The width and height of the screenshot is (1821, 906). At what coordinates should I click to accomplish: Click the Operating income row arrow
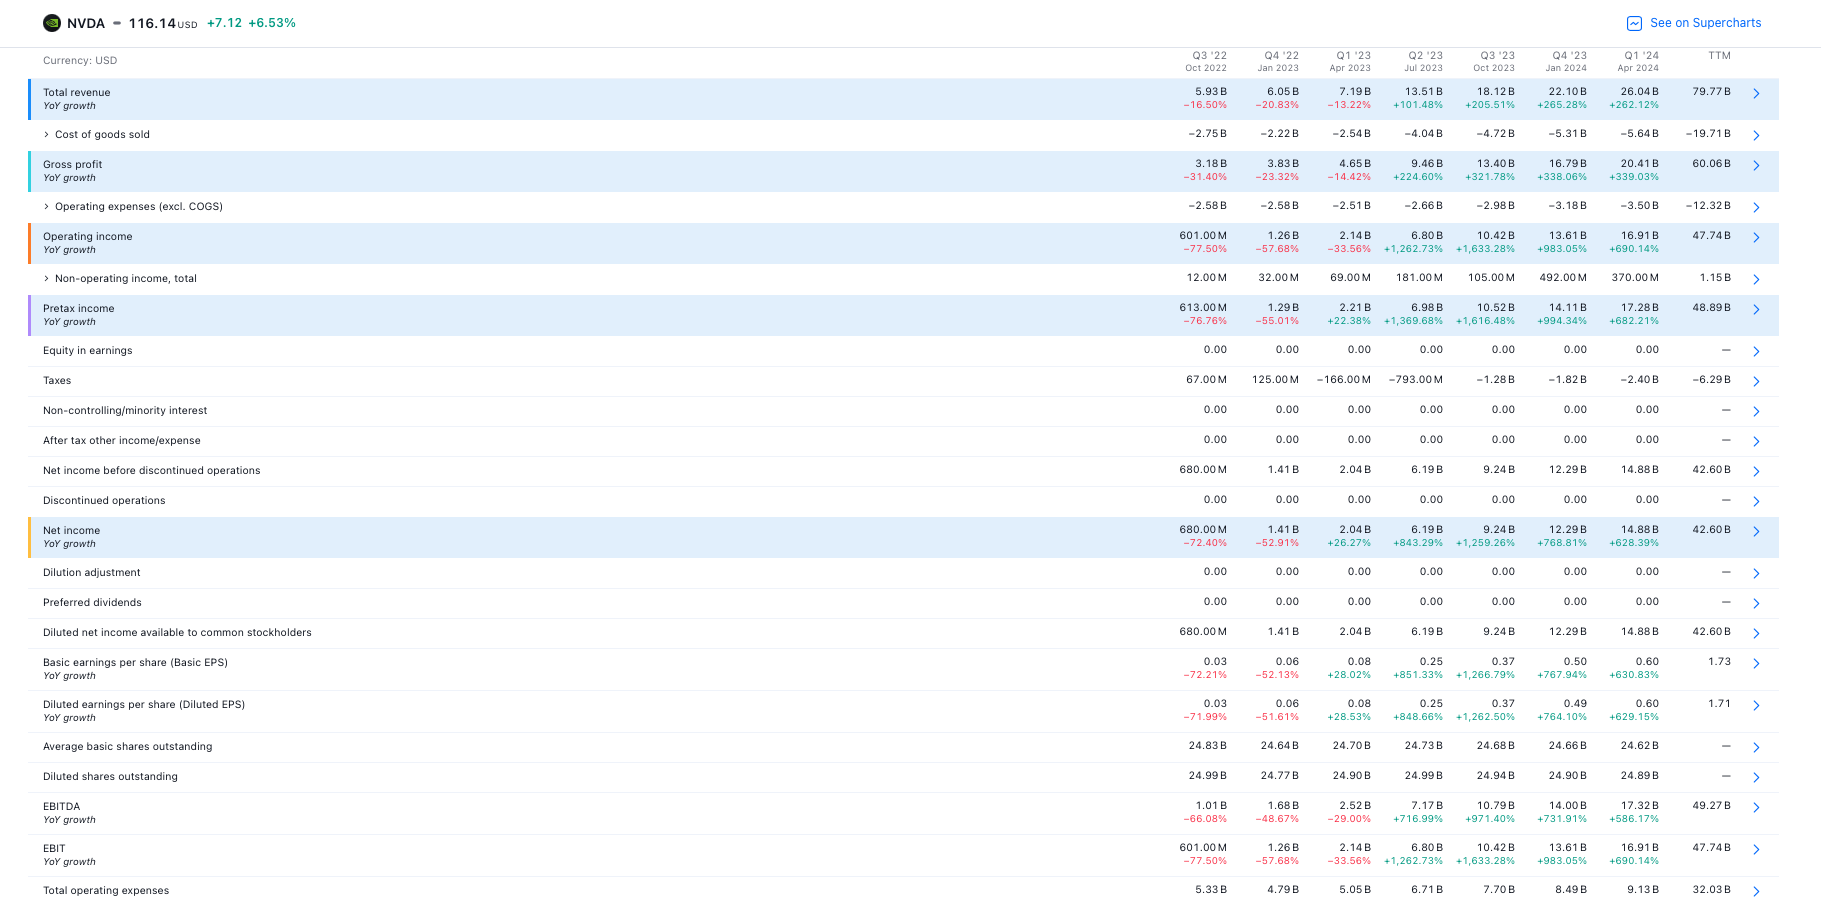1756,237
